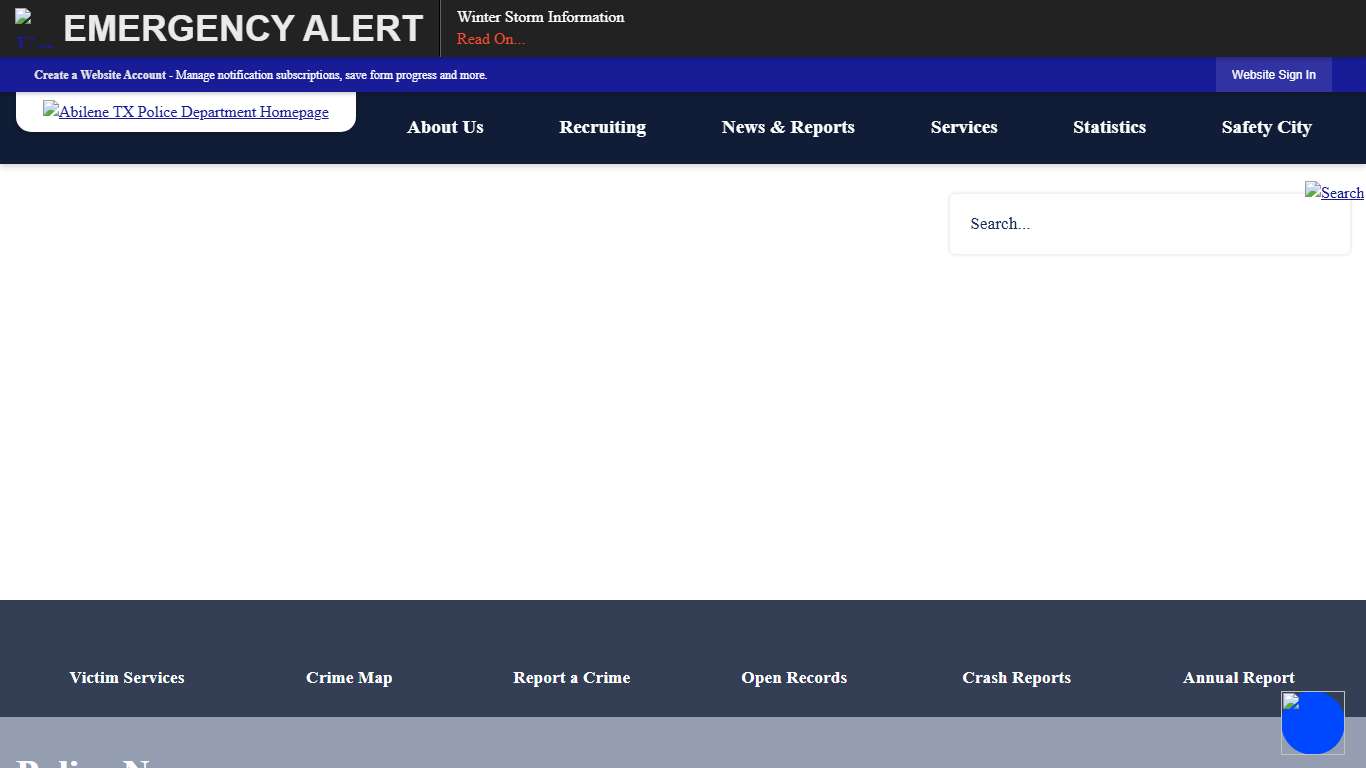This screenshot has width=1366, height=768.
Task: Open the Recruiting menu
Action: [x=602, y=127]
